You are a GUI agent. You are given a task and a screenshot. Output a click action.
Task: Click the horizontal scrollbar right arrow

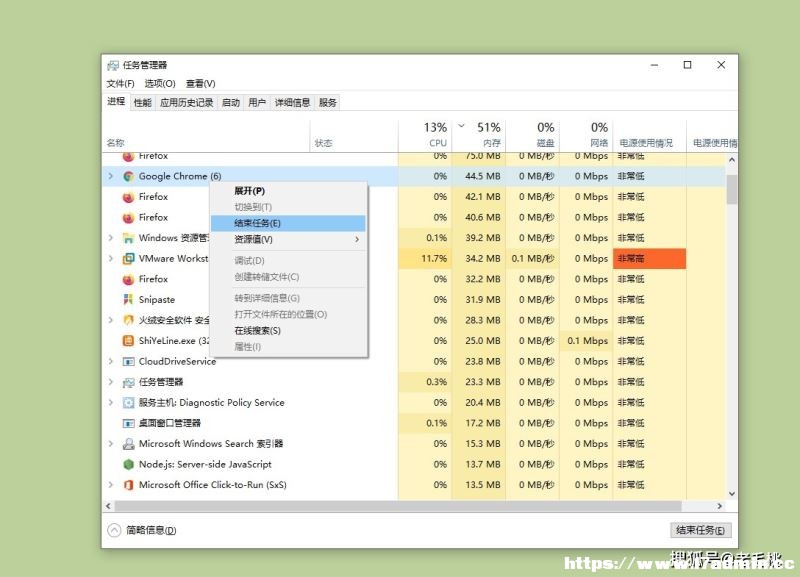[x=719, y=506]
